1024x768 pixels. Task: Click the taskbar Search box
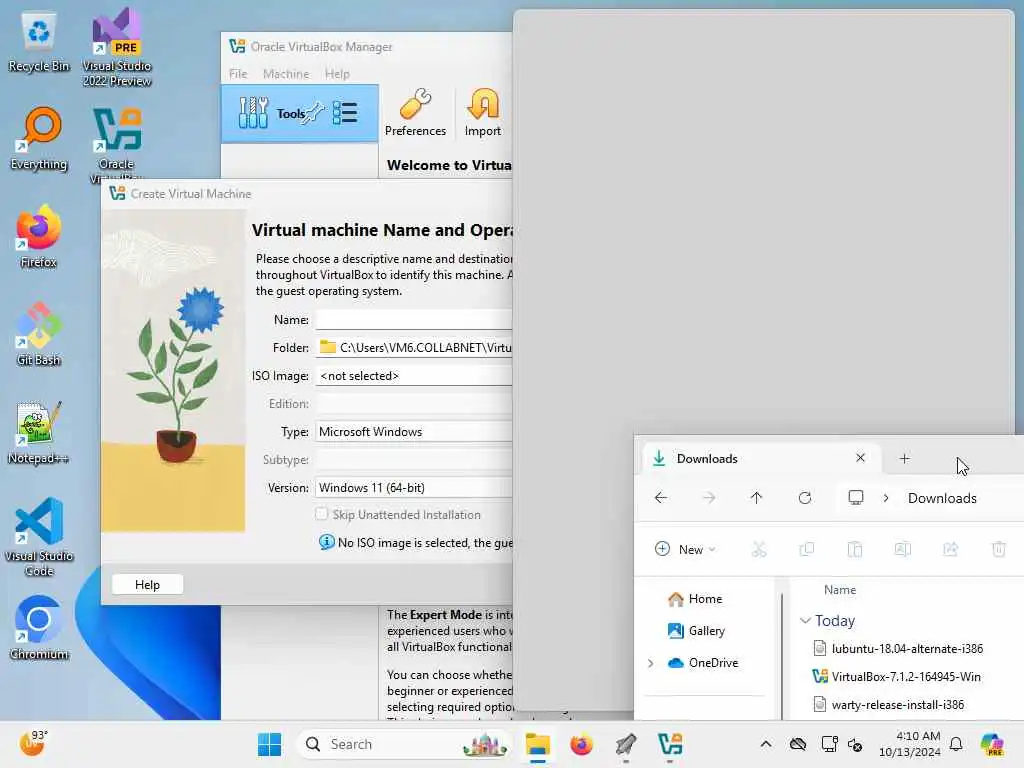point(404,744)
